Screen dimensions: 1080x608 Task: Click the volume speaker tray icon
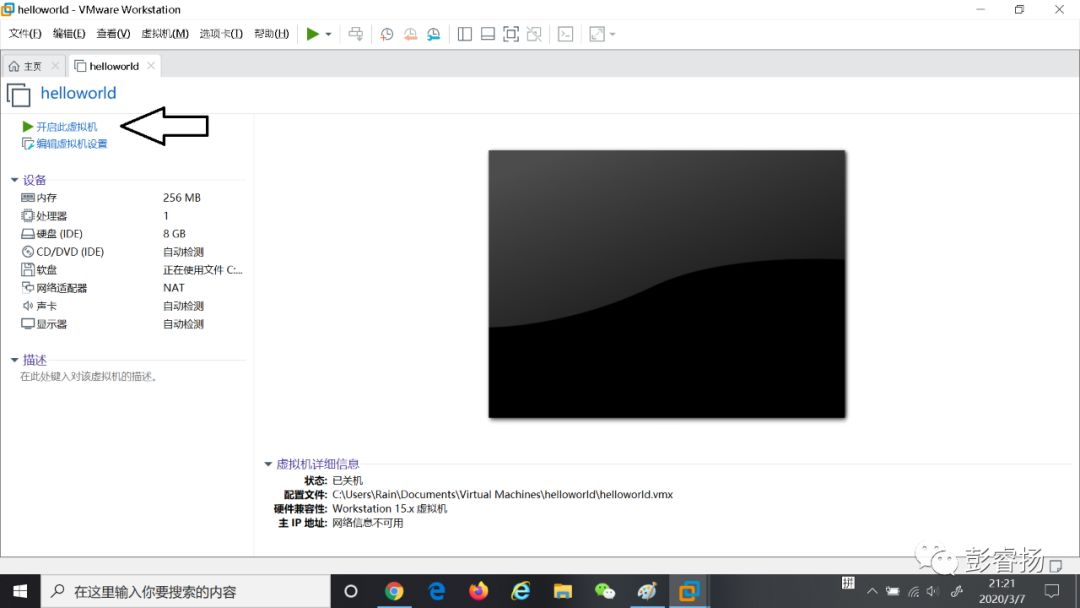pyautogui.click(x=933, y=591)
